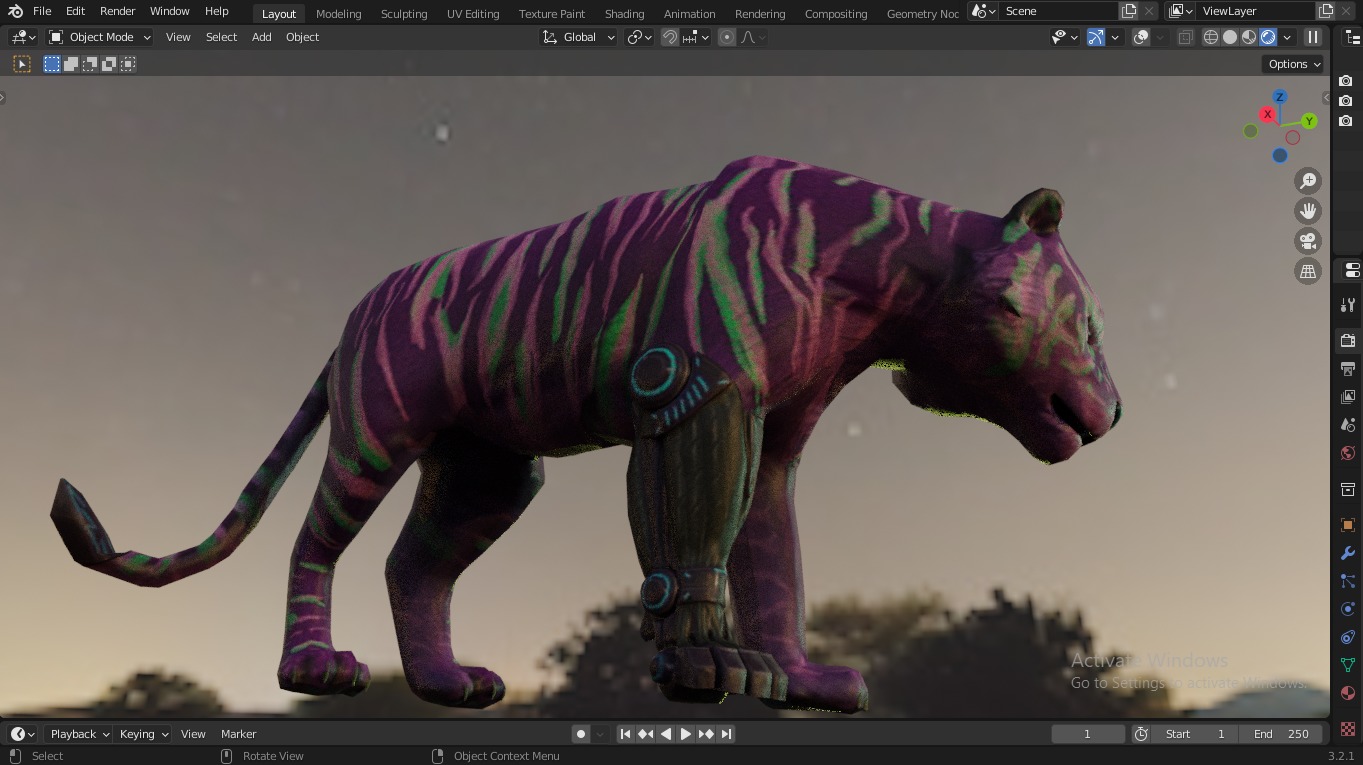Toggle the show overlays button

click(1141, 37)
